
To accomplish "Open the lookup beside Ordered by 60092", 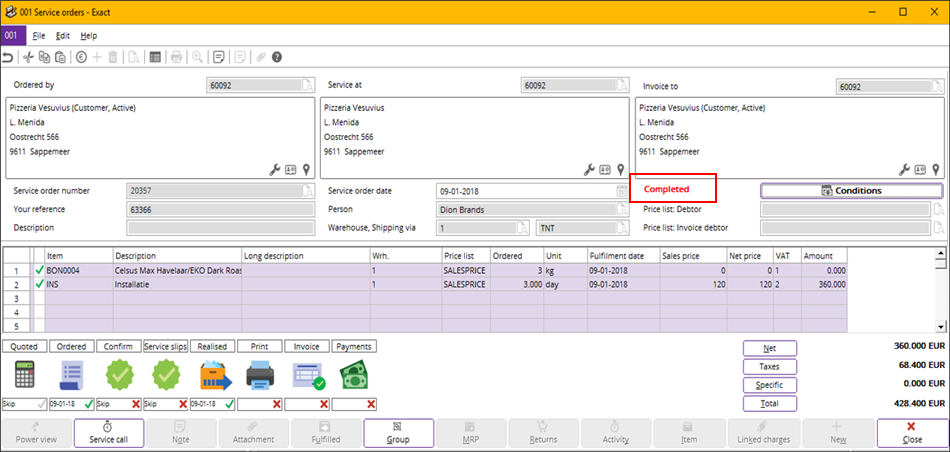I will (308, 85).
